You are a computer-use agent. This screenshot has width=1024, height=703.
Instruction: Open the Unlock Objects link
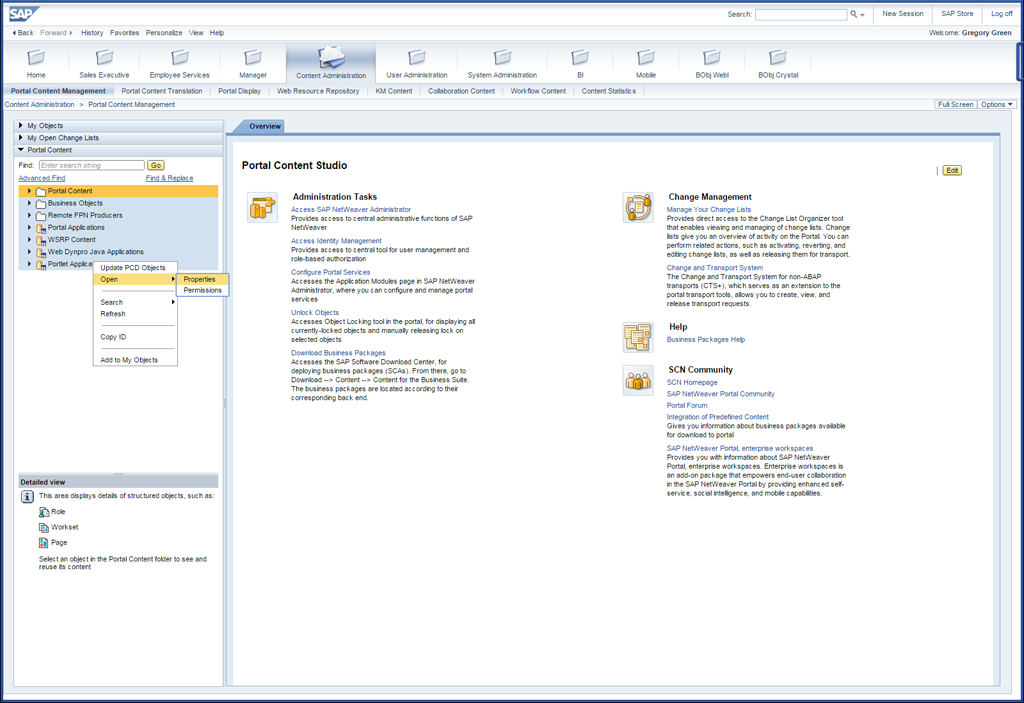point(315,313)
